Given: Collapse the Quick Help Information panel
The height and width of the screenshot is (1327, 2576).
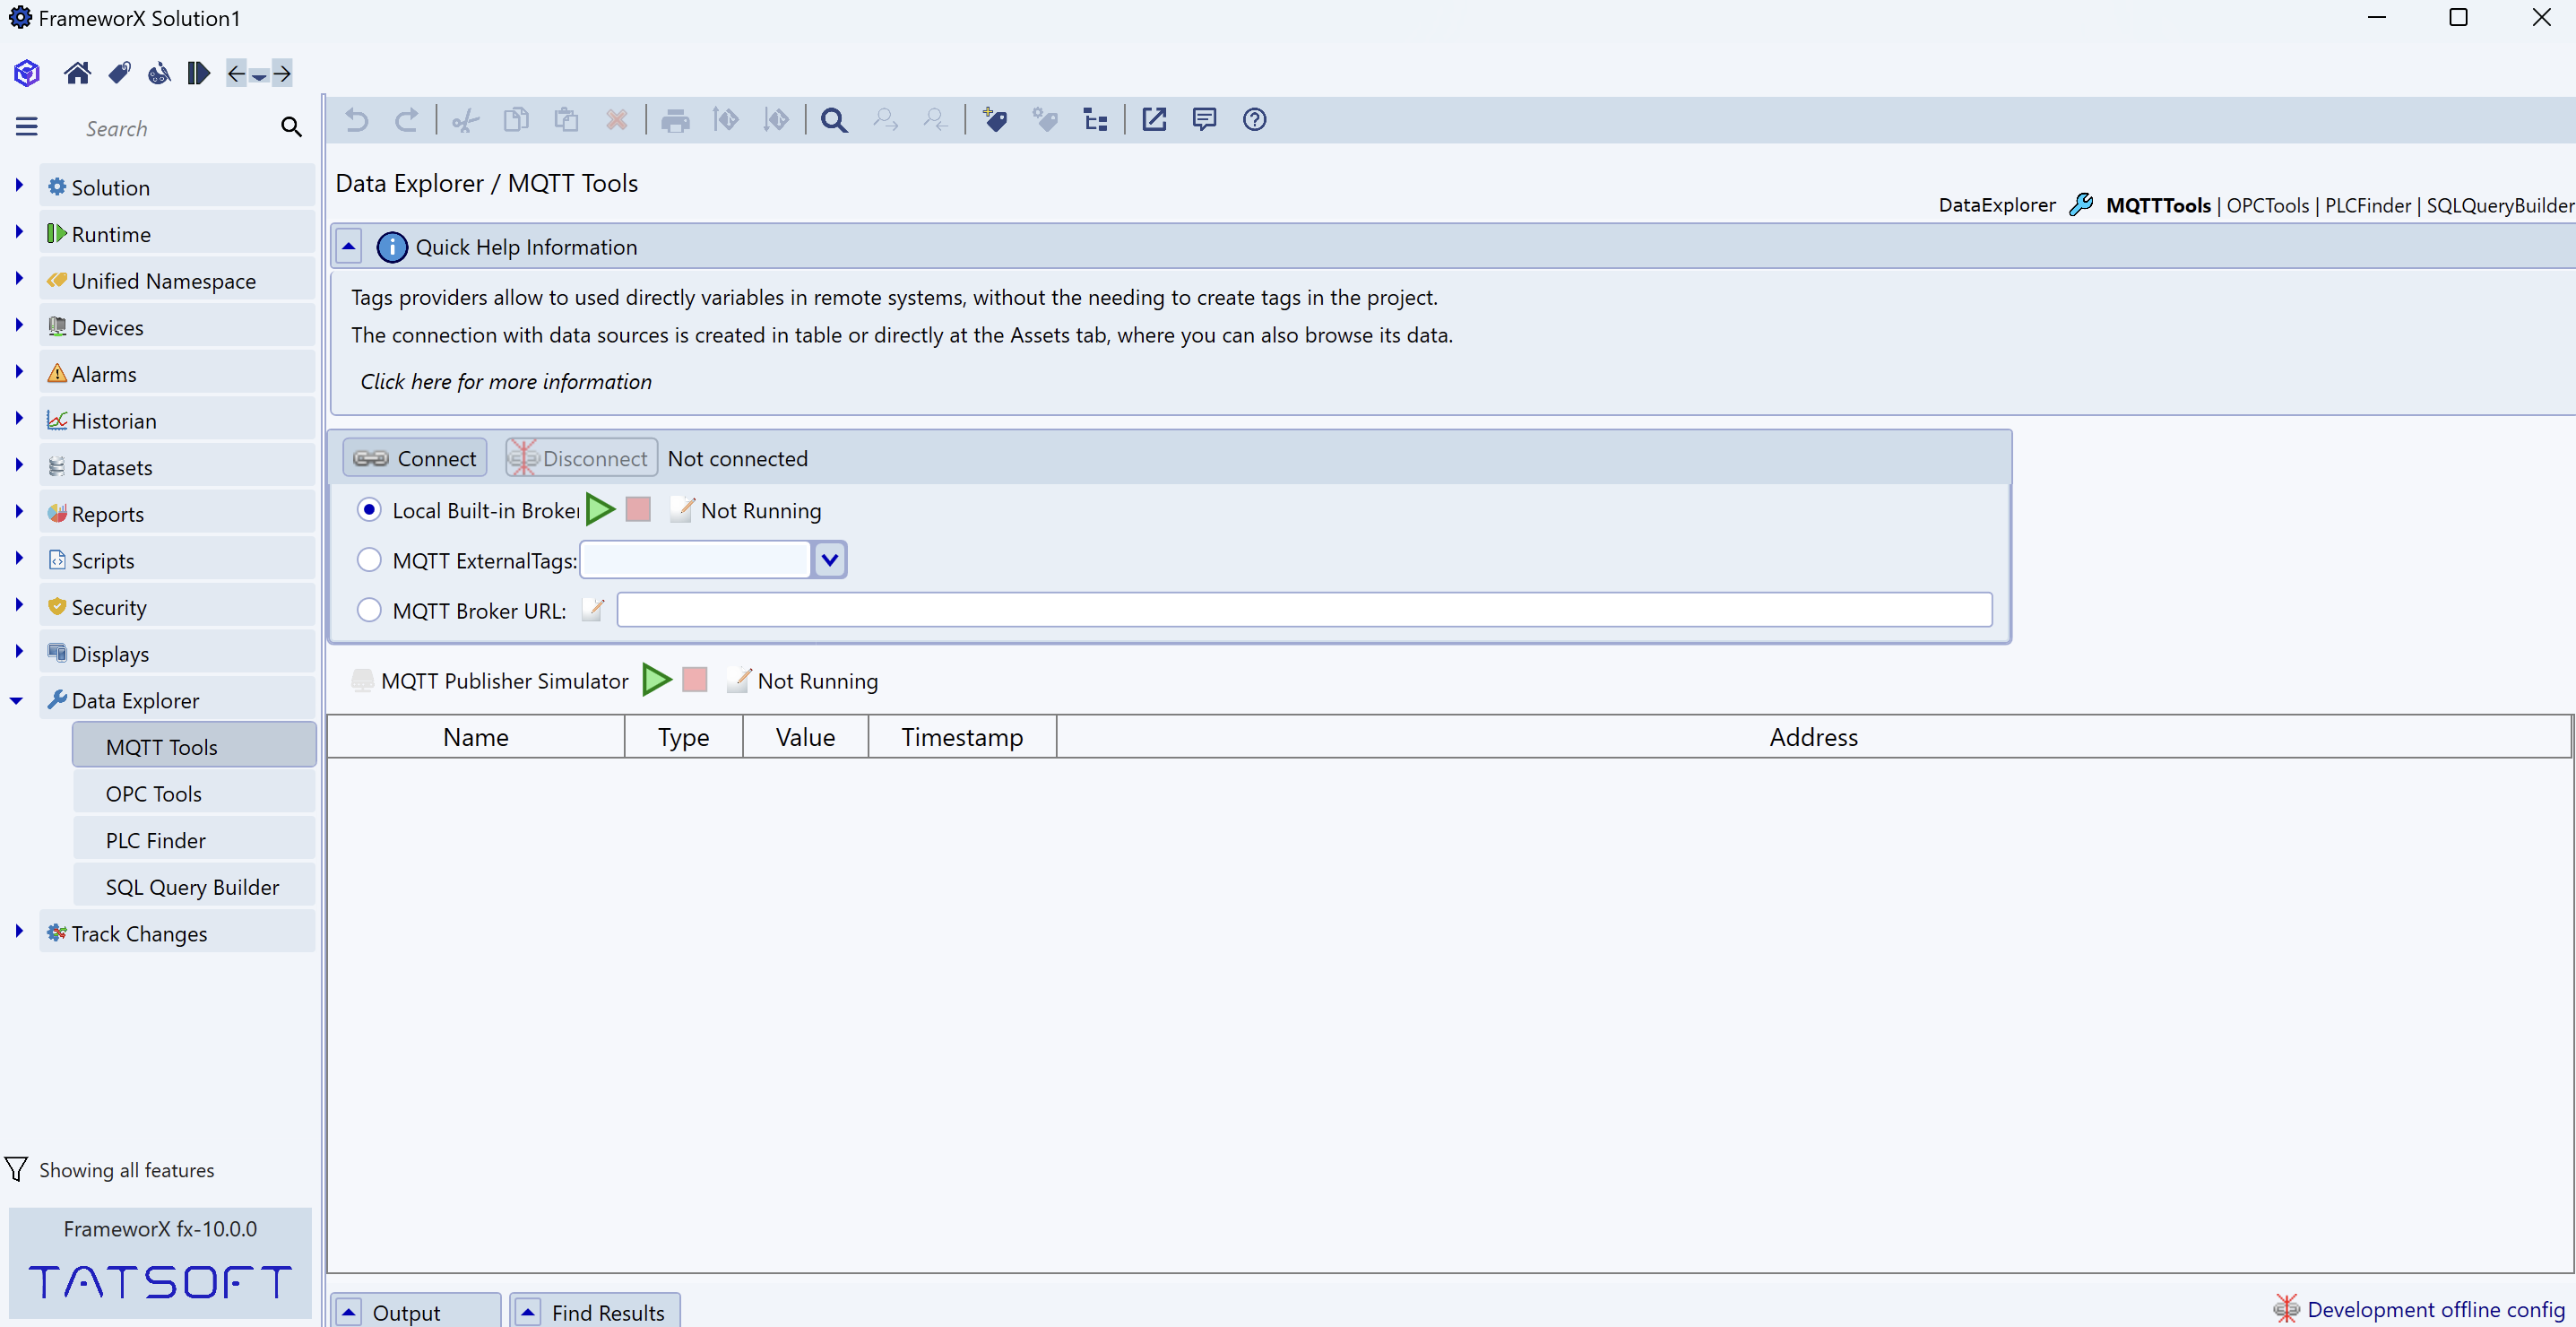Looking at the screenshot, I should pos(349,246).
